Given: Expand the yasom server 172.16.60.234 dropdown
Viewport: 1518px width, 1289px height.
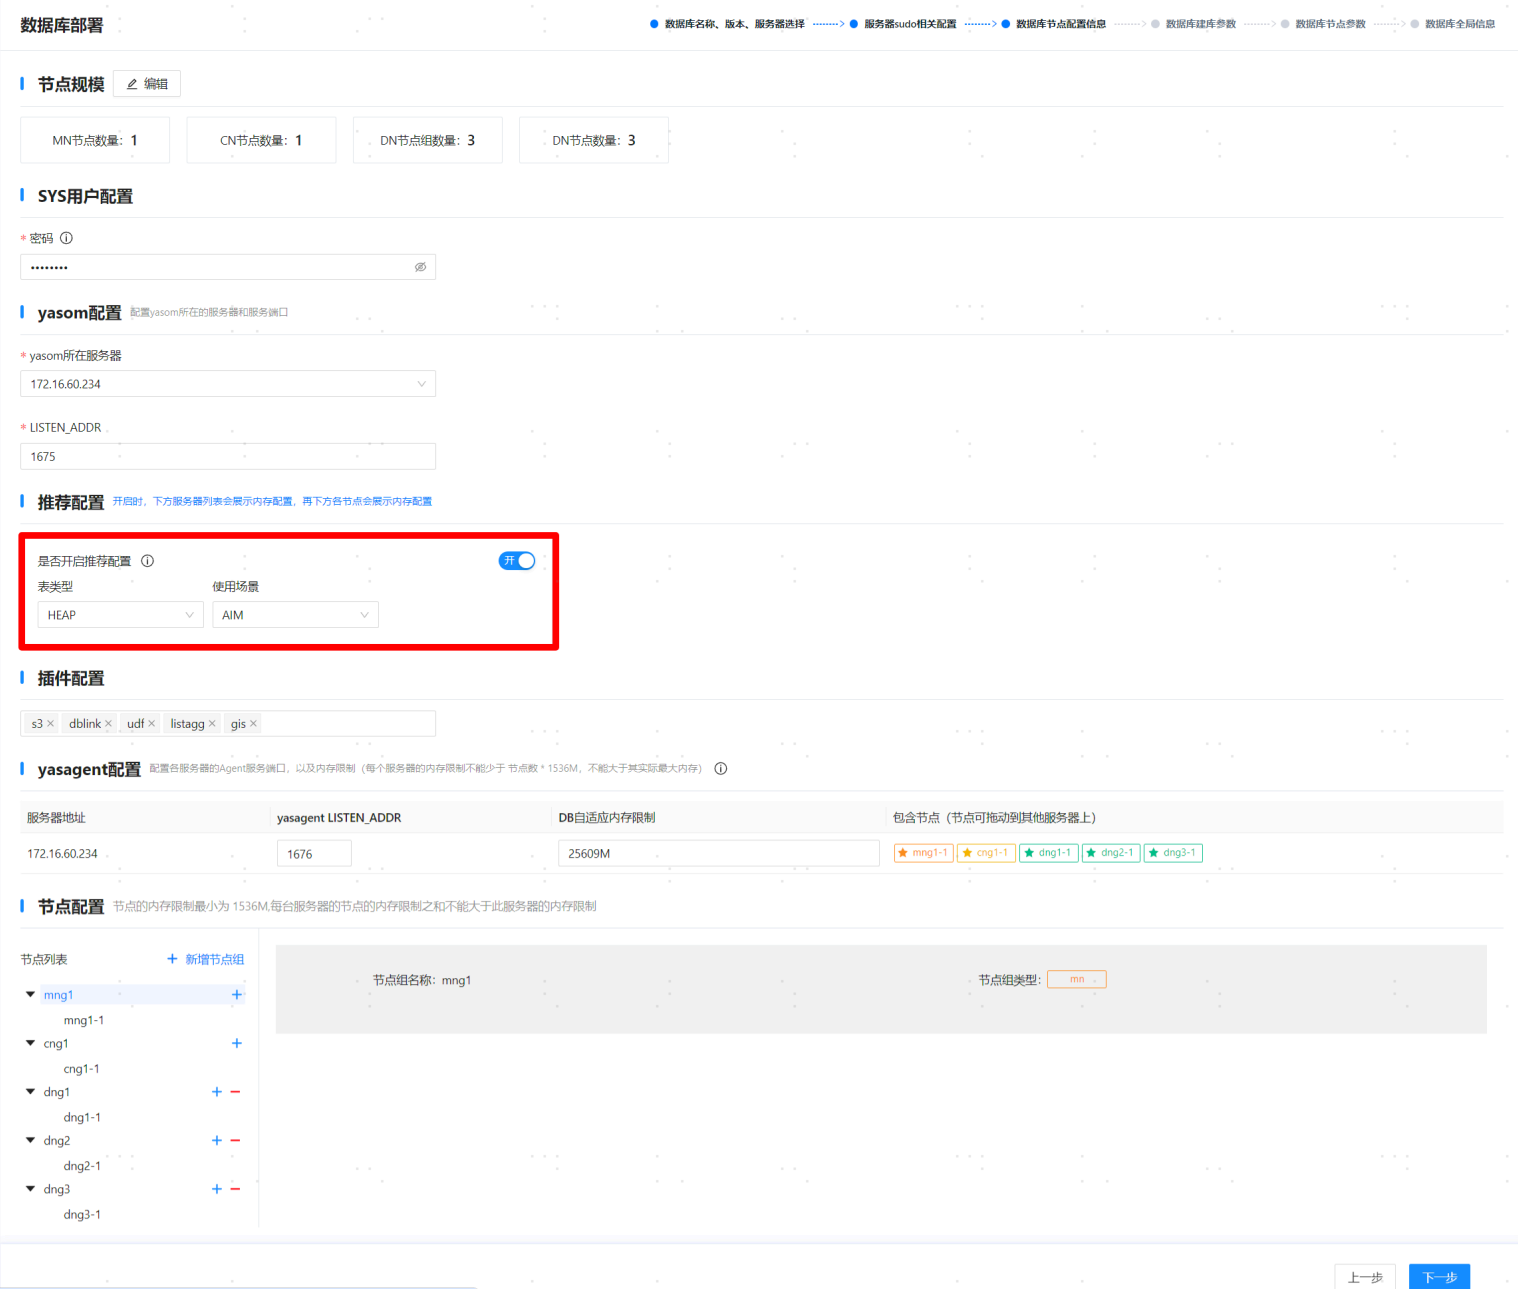Looking at the screenshot, I should (x=227, y=384).
